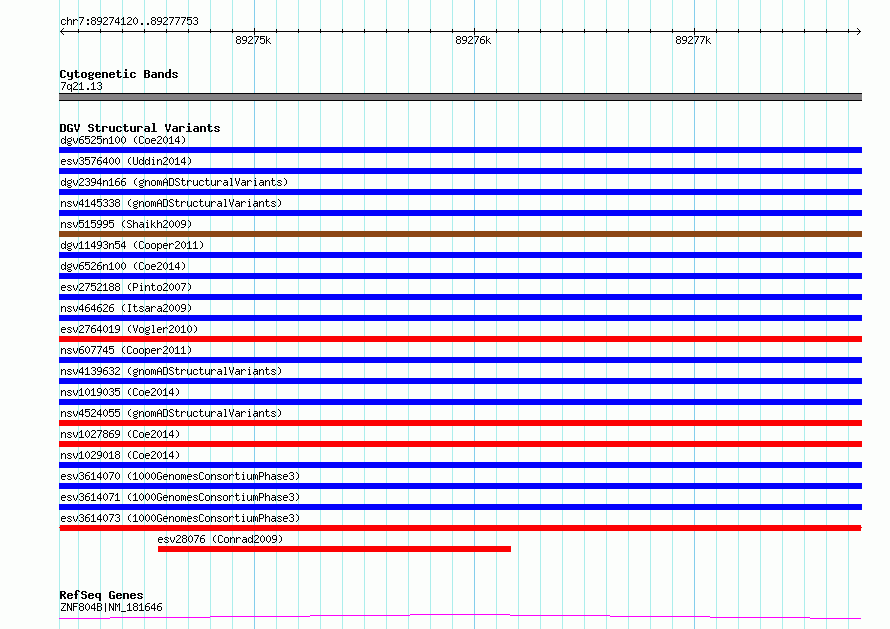890x629 pixels.
Task: Click the left arrow on the ruler
Action: click(x=62, y=31)
